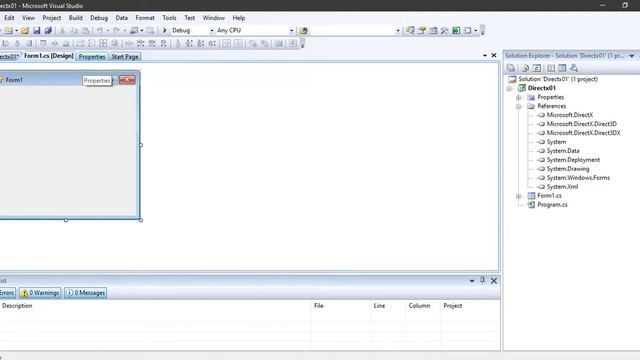Screen dimensions: 640x360
Task: Close the active document with the X
Action: click(494, 56)
